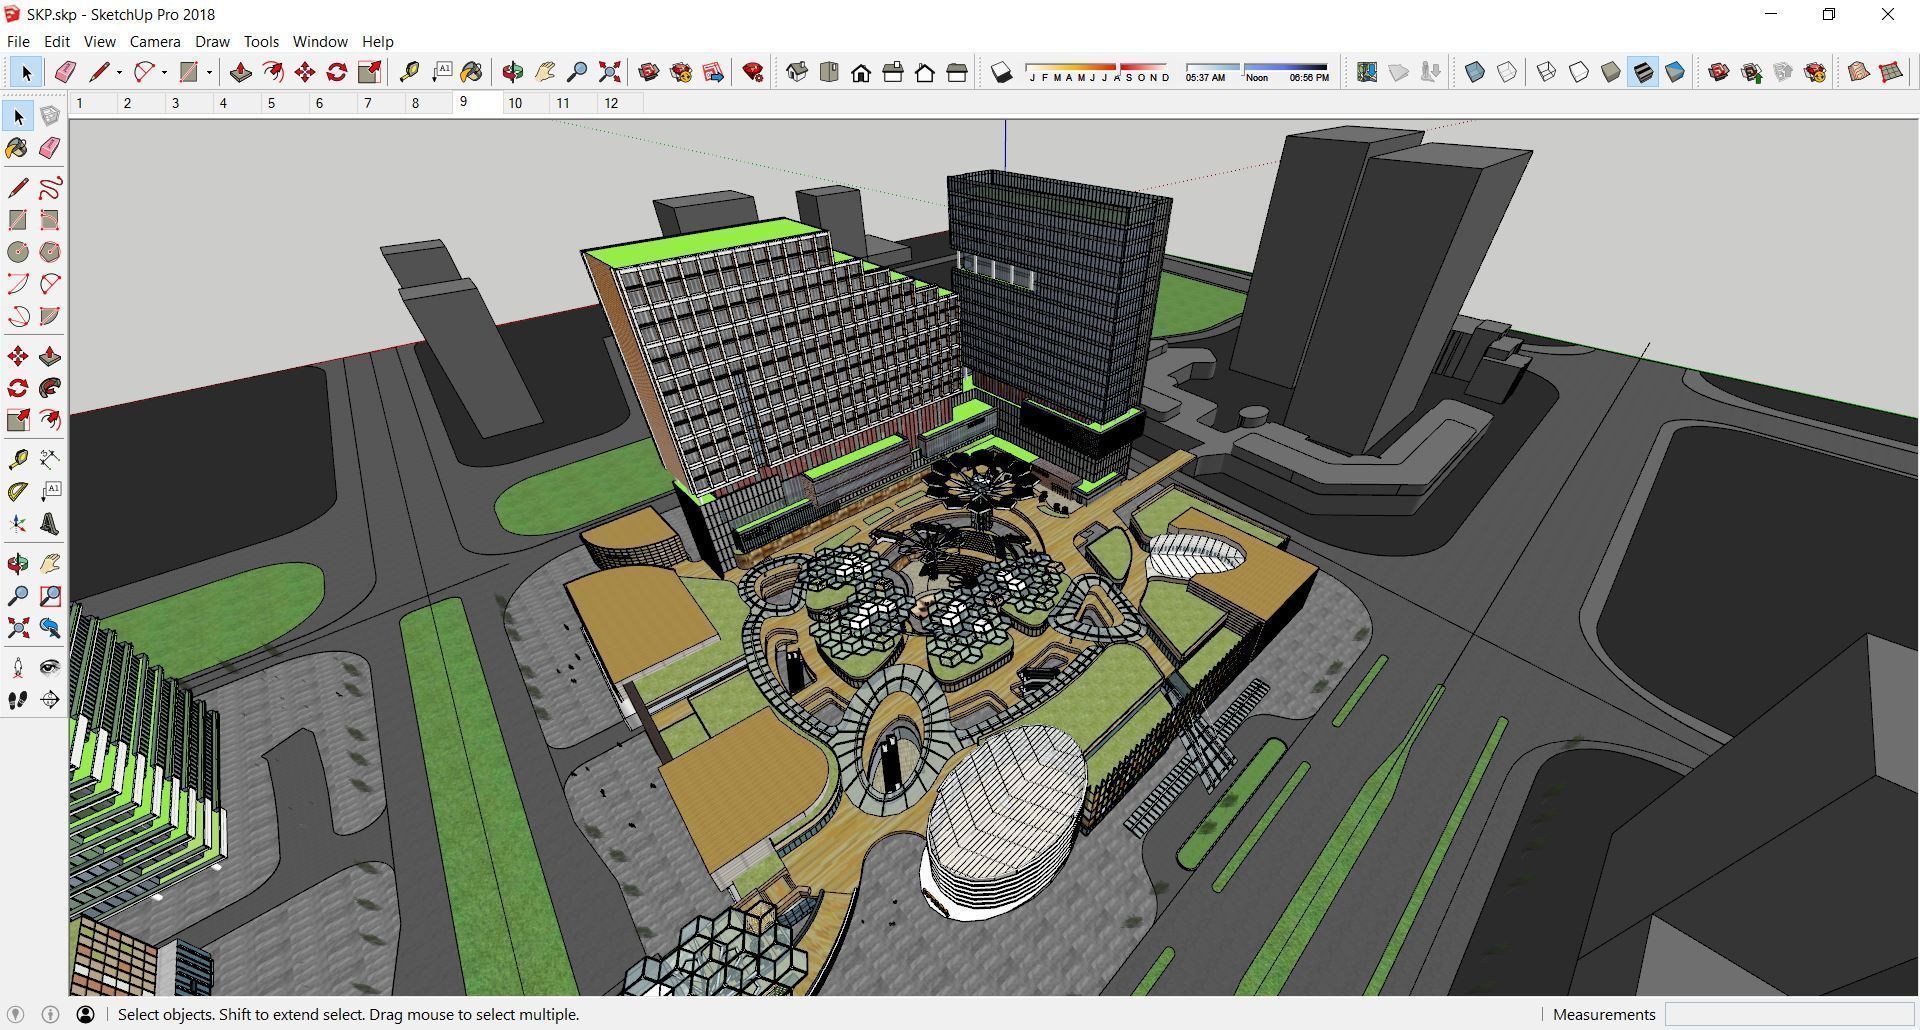Pick the Protractor tool
The height and width of the screenshot is (1030, 1920).
(18, 491)
